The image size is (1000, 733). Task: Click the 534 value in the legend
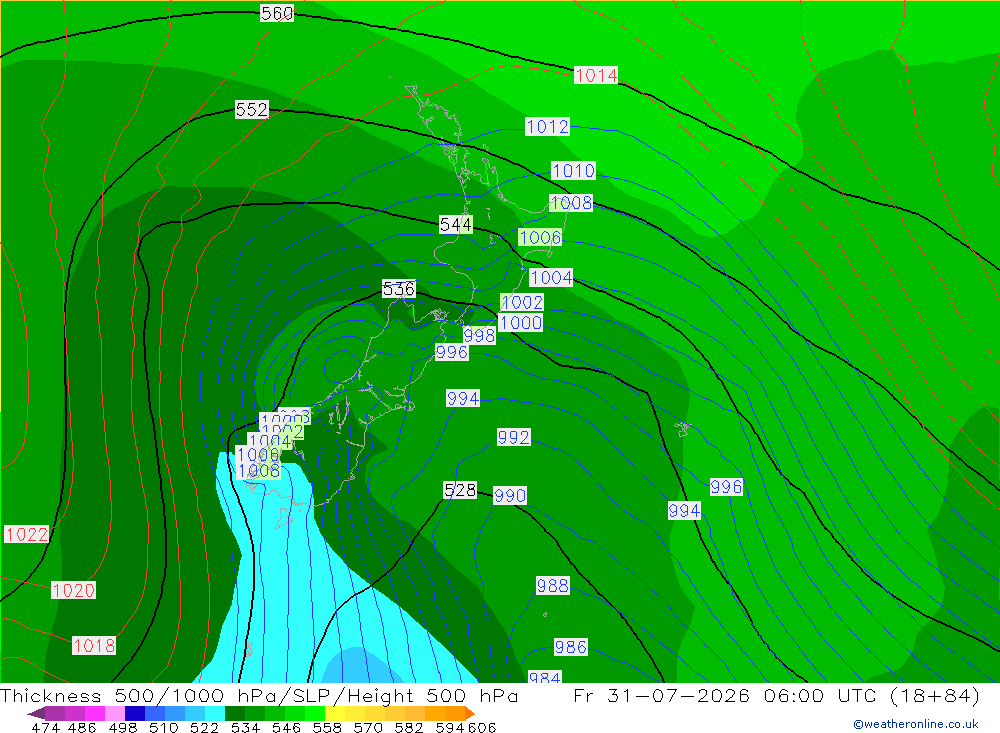pos(246,728)
